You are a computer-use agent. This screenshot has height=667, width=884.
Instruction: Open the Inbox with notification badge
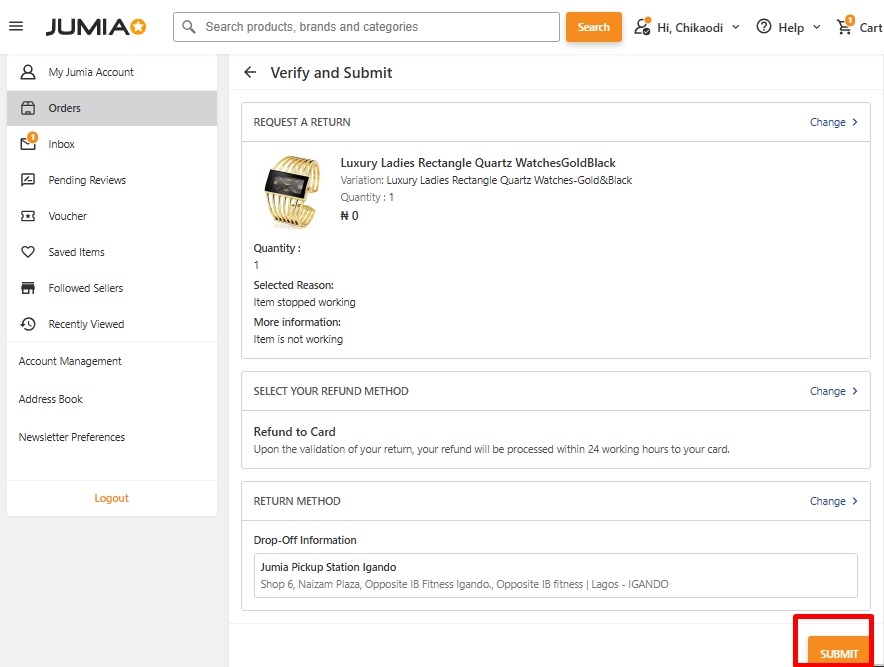click(61, 144)
